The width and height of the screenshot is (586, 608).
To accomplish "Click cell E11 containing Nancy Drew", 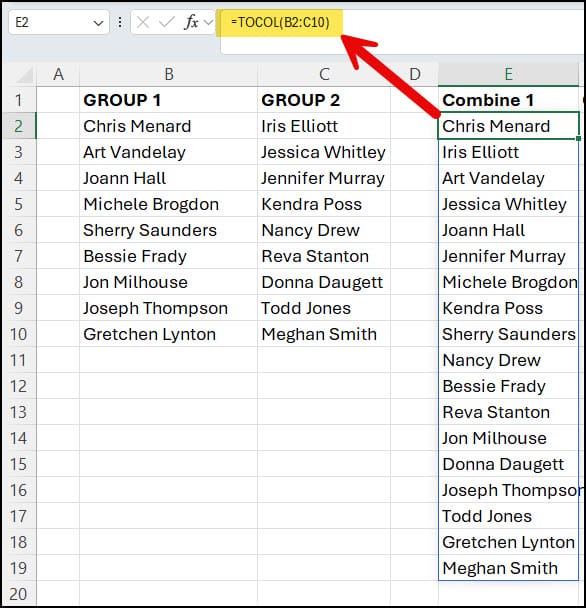I will coord(508,360).
